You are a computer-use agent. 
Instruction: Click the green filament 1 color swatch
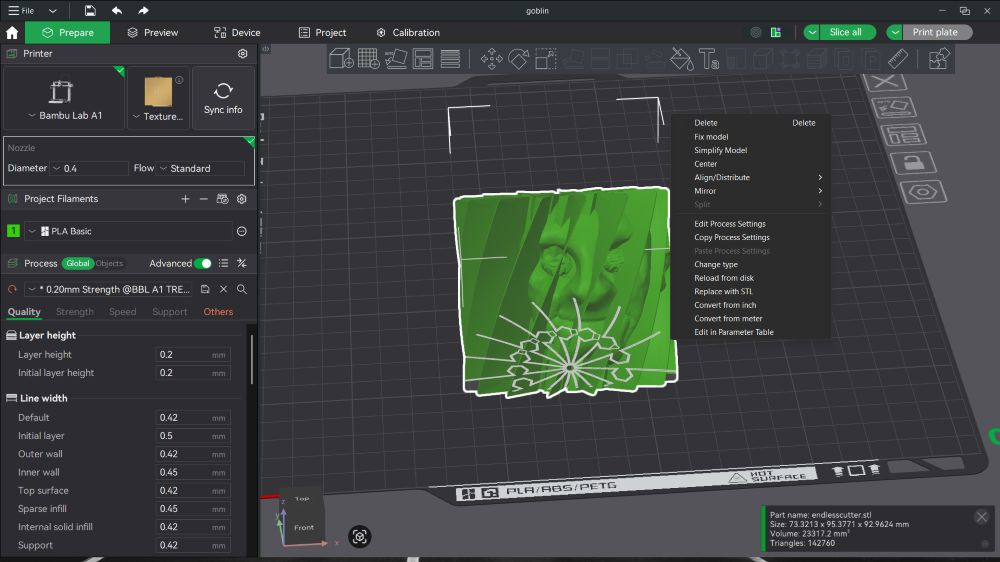click(x=13, y=231)
